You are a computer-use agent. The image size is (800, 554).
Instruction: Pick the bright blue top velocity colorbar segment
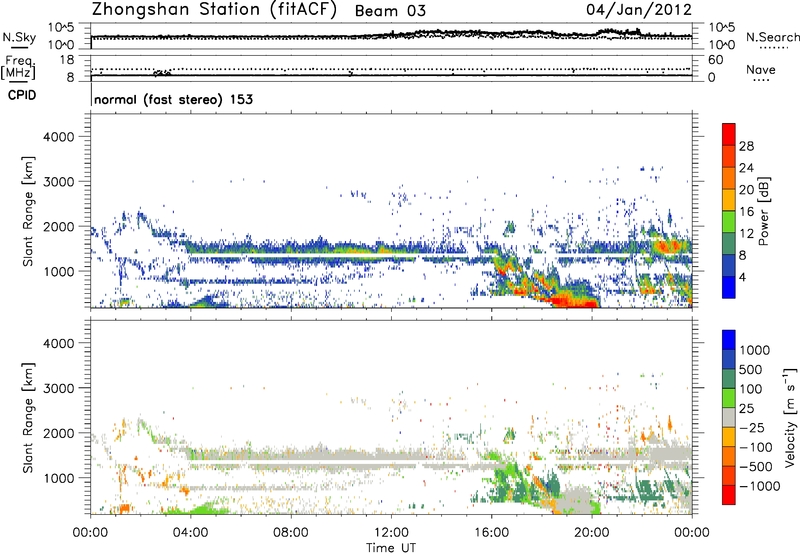click(x=729, y=340)
